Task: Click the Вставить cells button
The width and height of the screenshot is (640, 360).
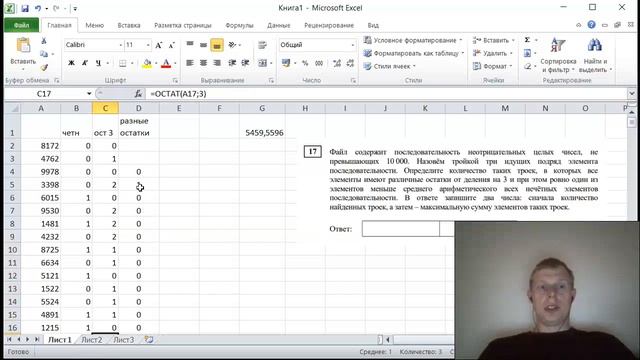Action: (x=493, y=40)
